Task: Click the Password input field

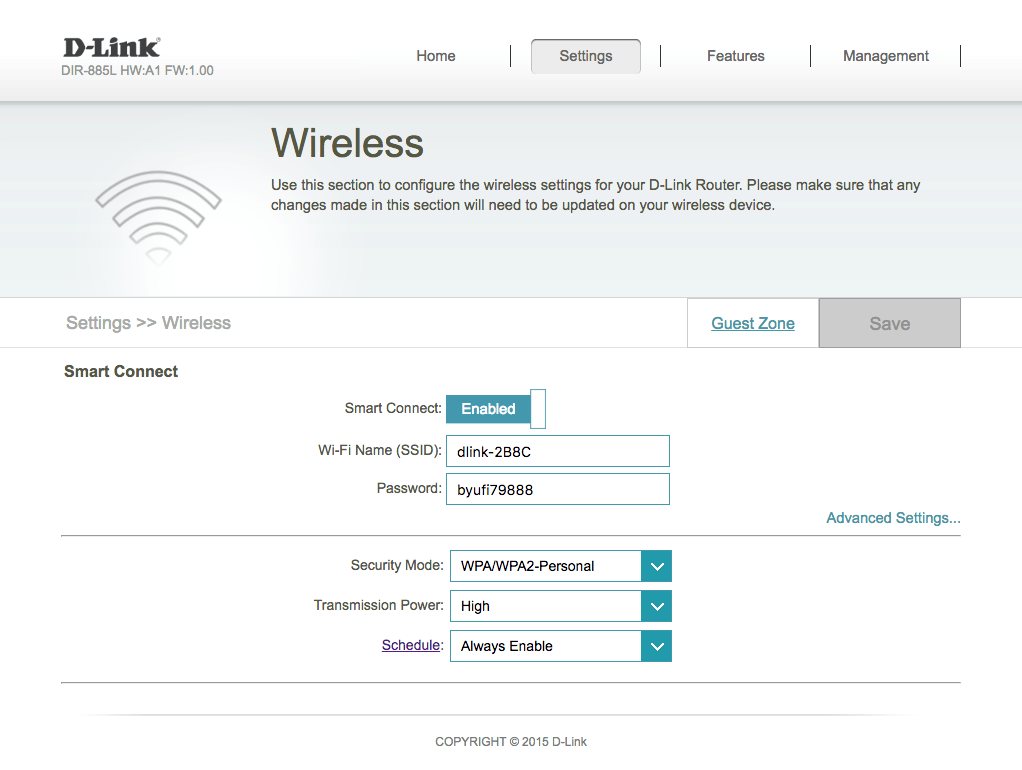Action: point(557,490)
